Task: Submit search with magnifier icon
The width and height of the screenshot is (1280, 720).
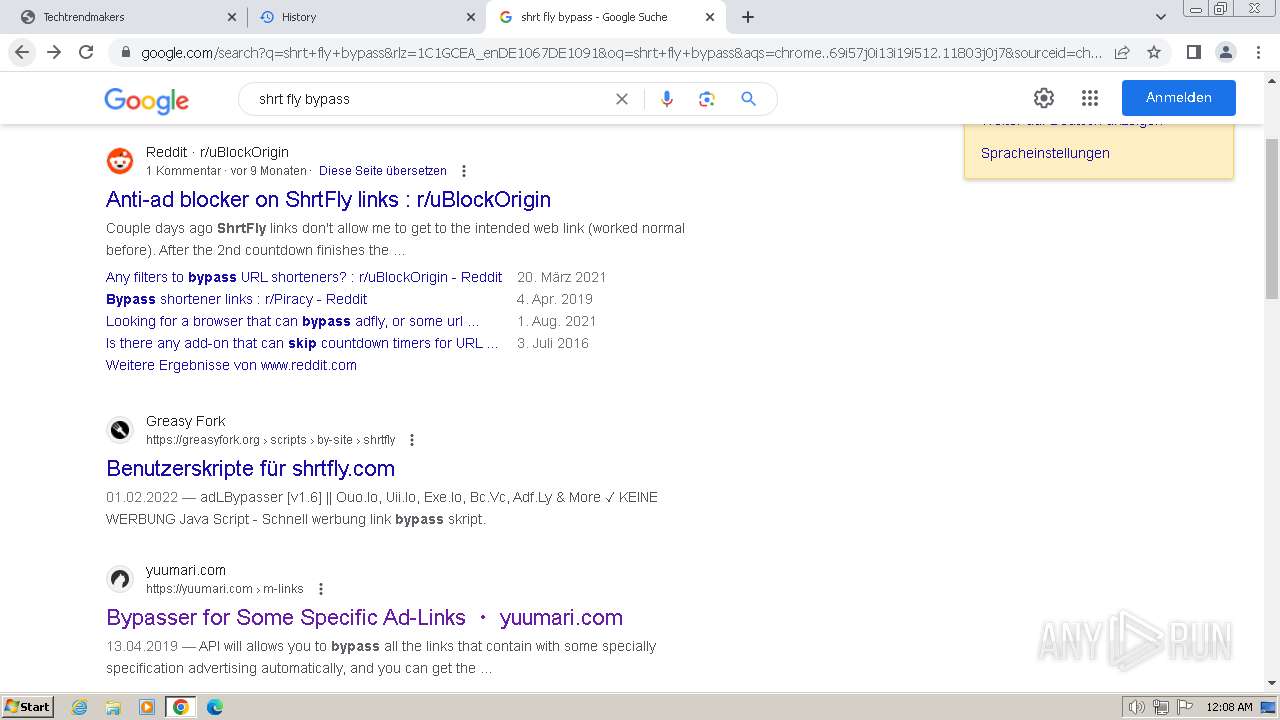Action: 748,99
